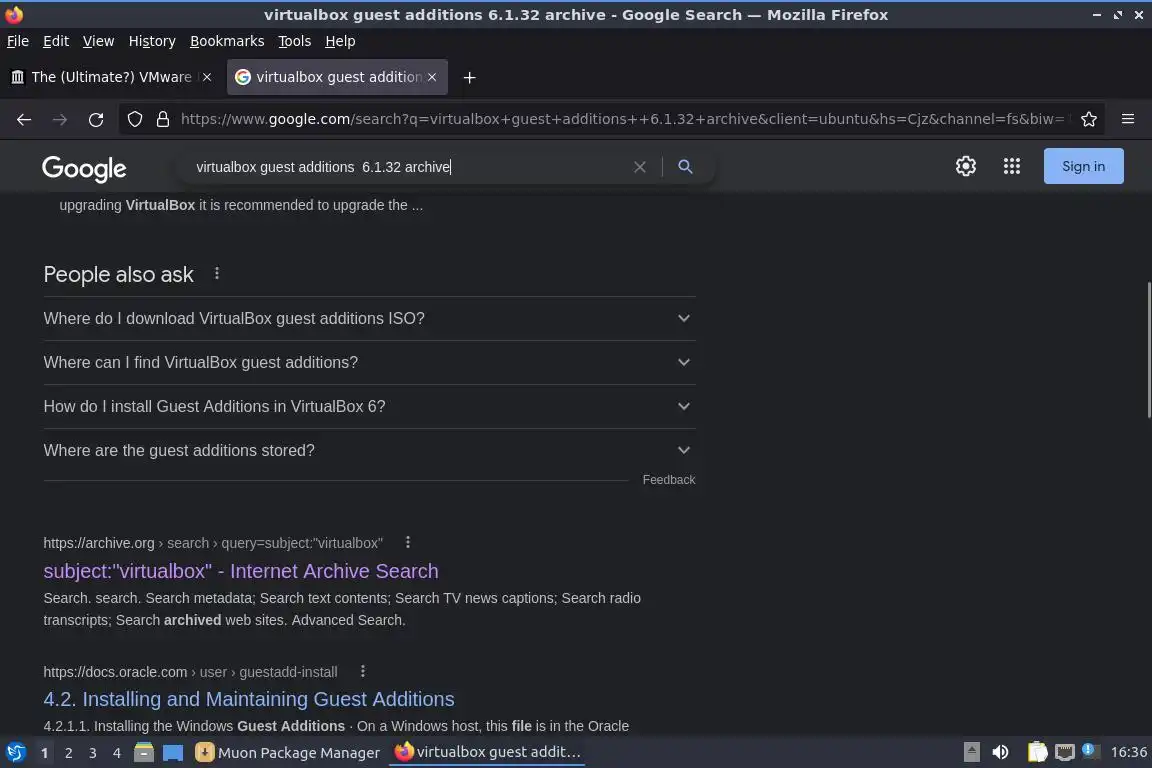Open the People also ask options menu
Image resolution: width=1152 pixels, height=768 pixels.
click(217, 273)
